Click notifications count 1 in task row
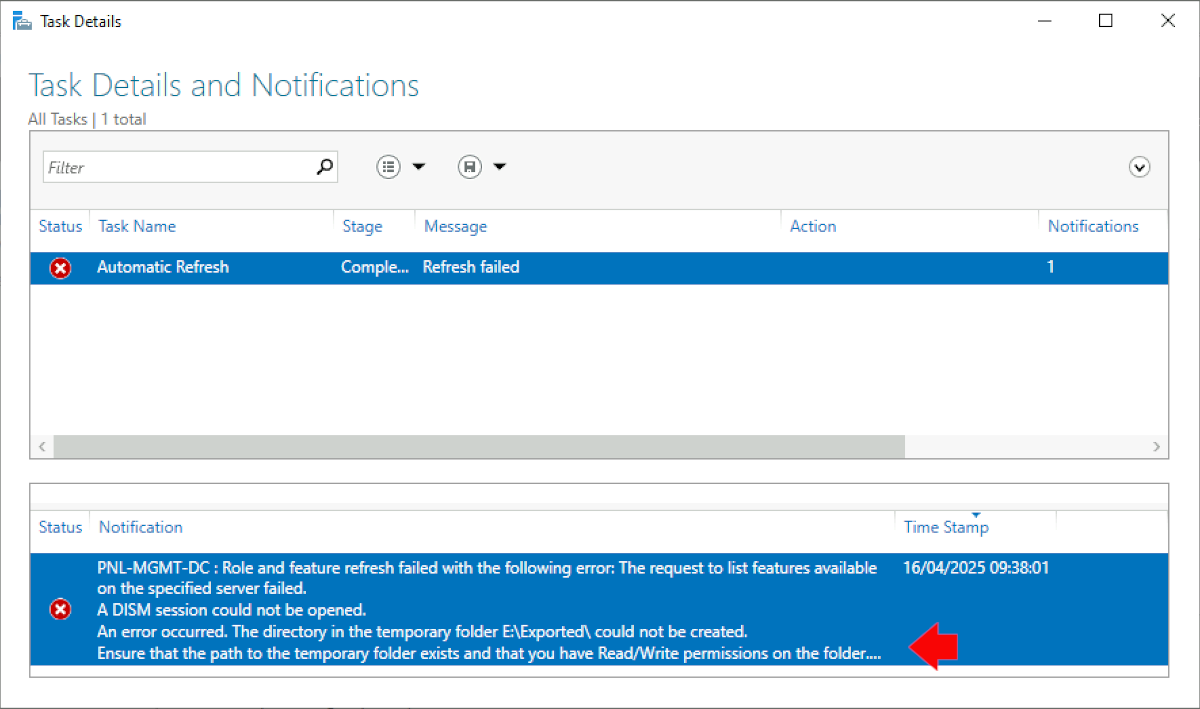The width and height of the screenshot is (1200, 709). [x=1051, y=267]
